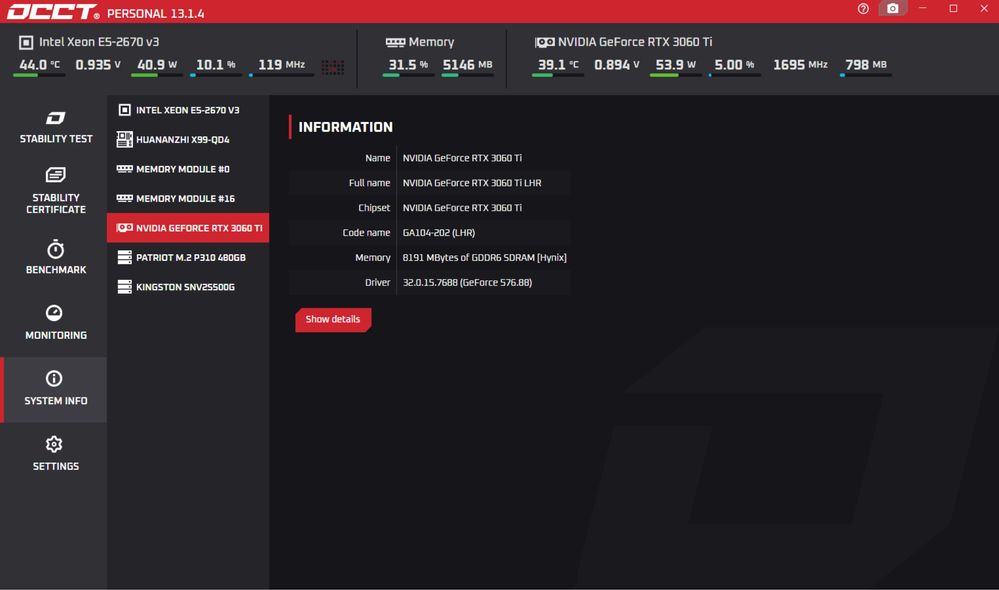
Task: Click the GPU power 53.9 W reading
Action: 675,65
